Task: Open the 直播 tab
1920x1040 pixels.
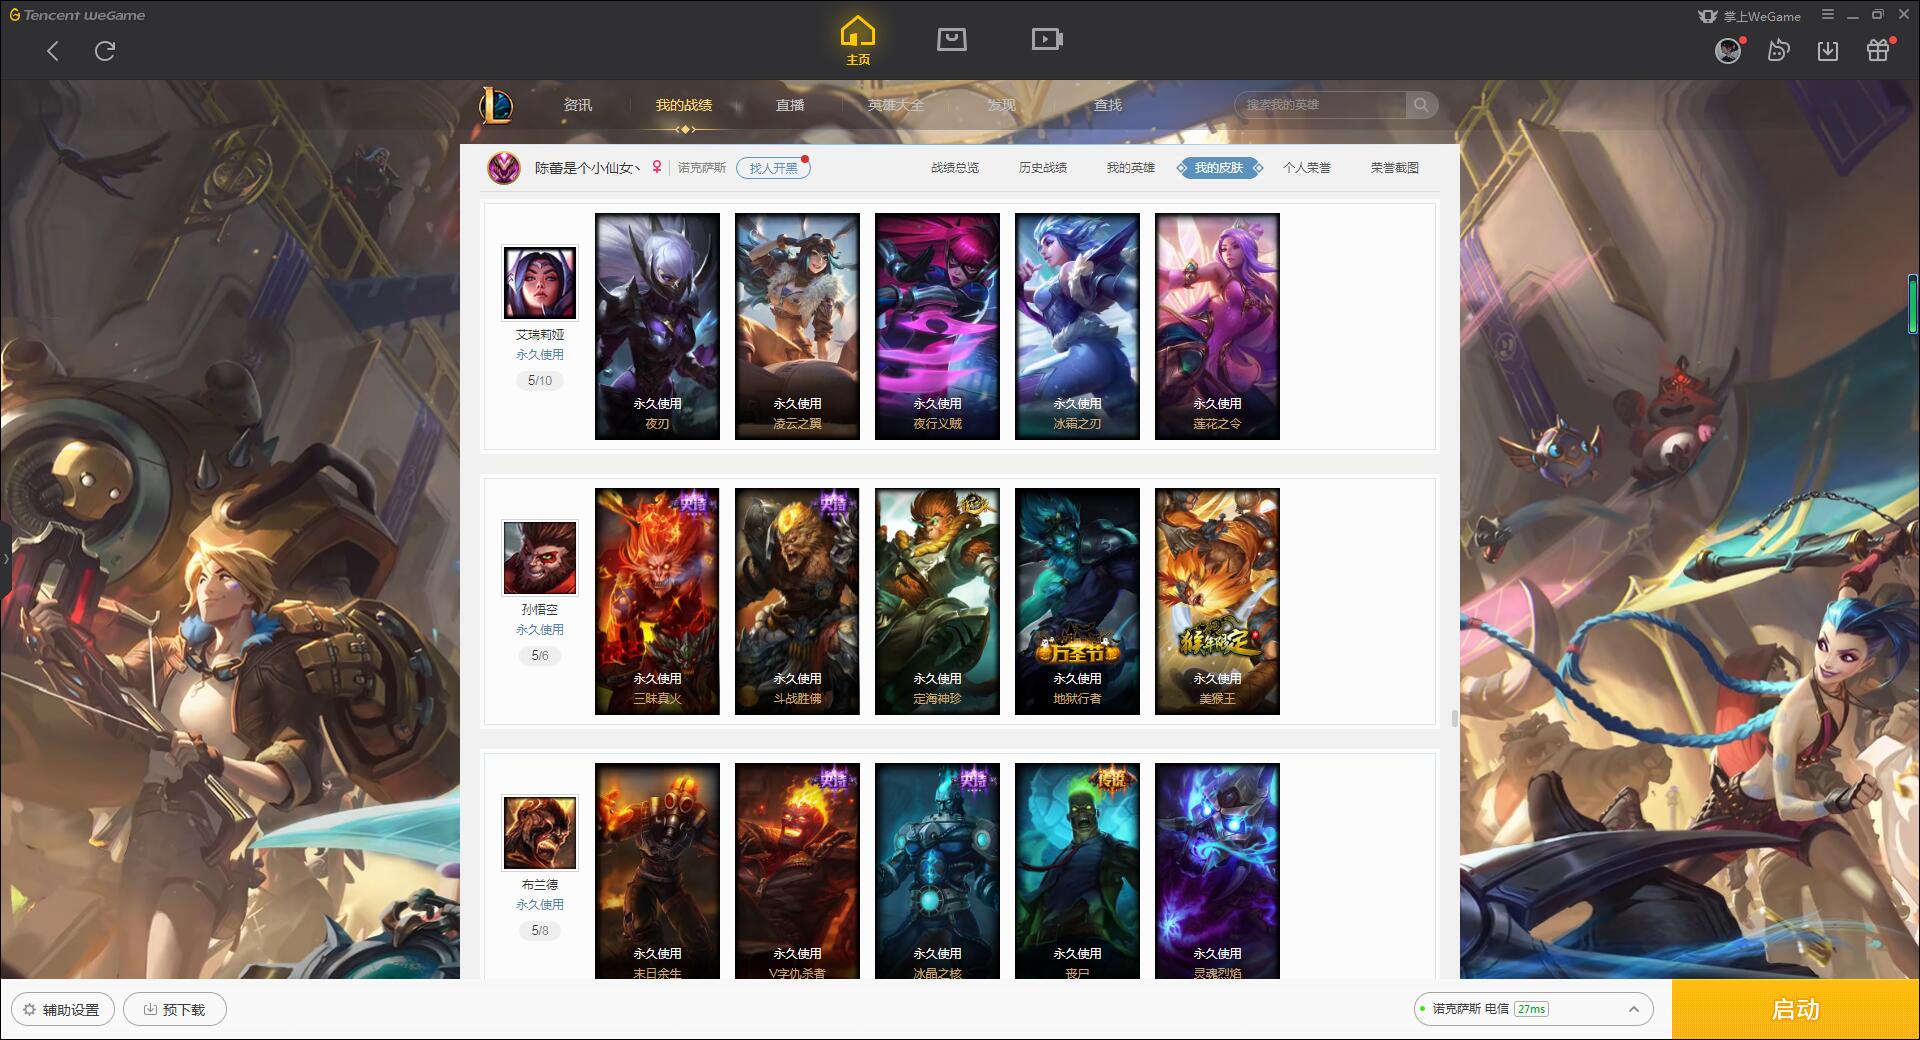Action: tap(790, 105)
